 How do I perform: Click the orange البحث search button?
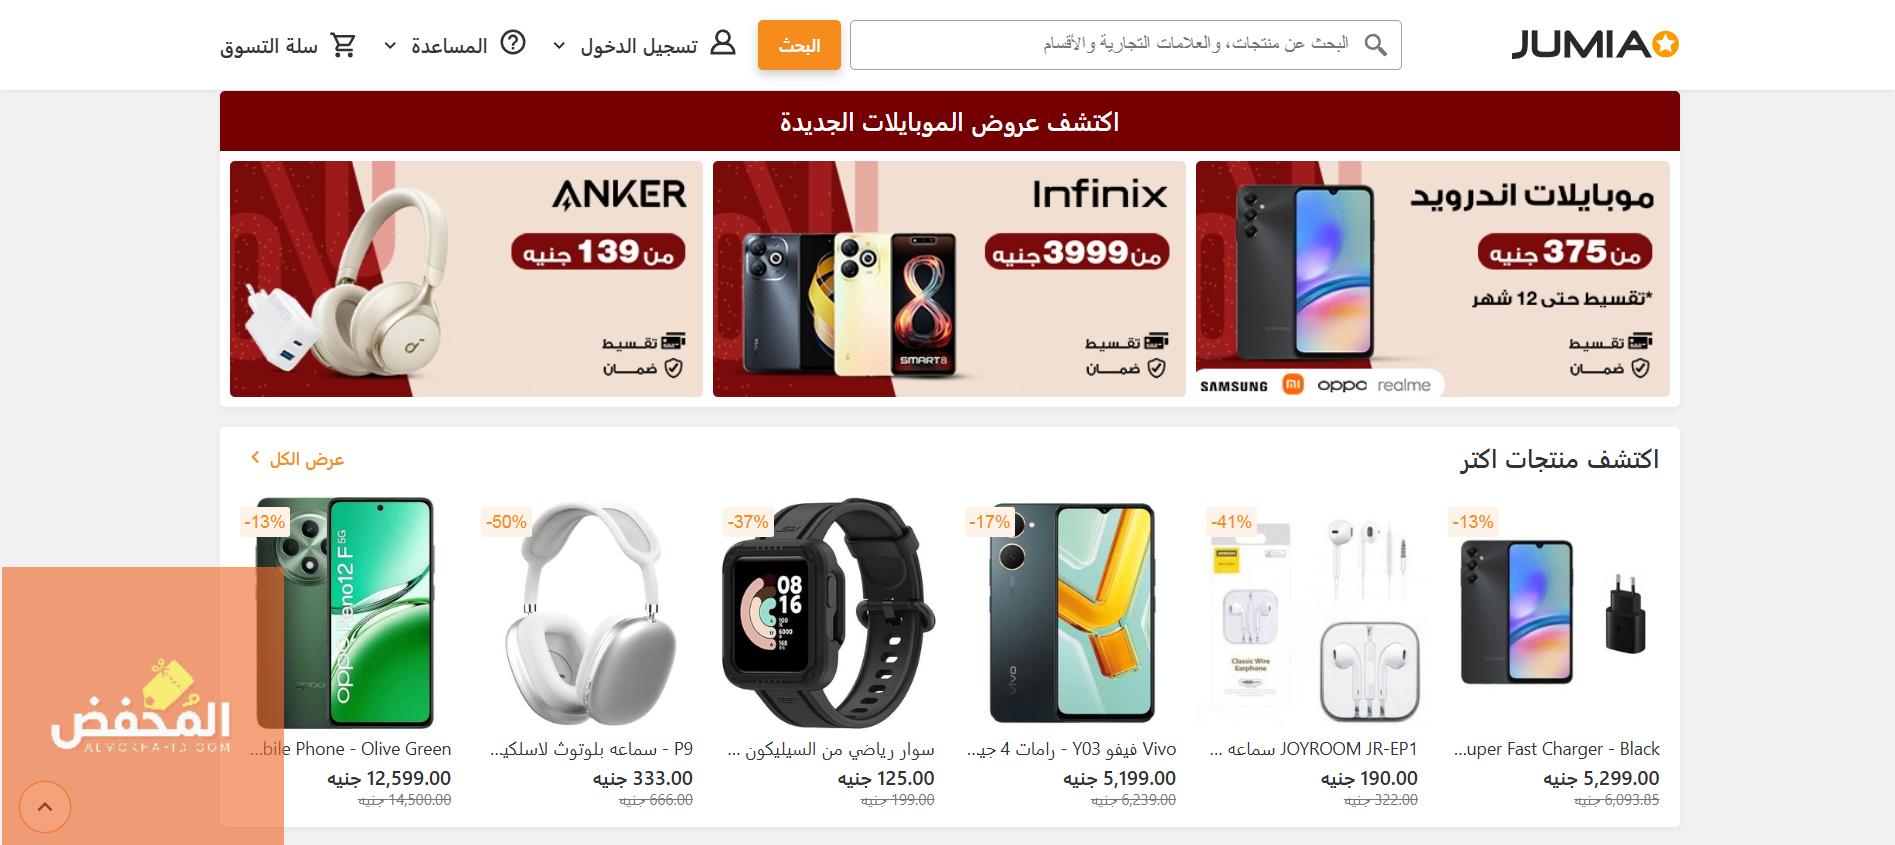coord(799,45)
